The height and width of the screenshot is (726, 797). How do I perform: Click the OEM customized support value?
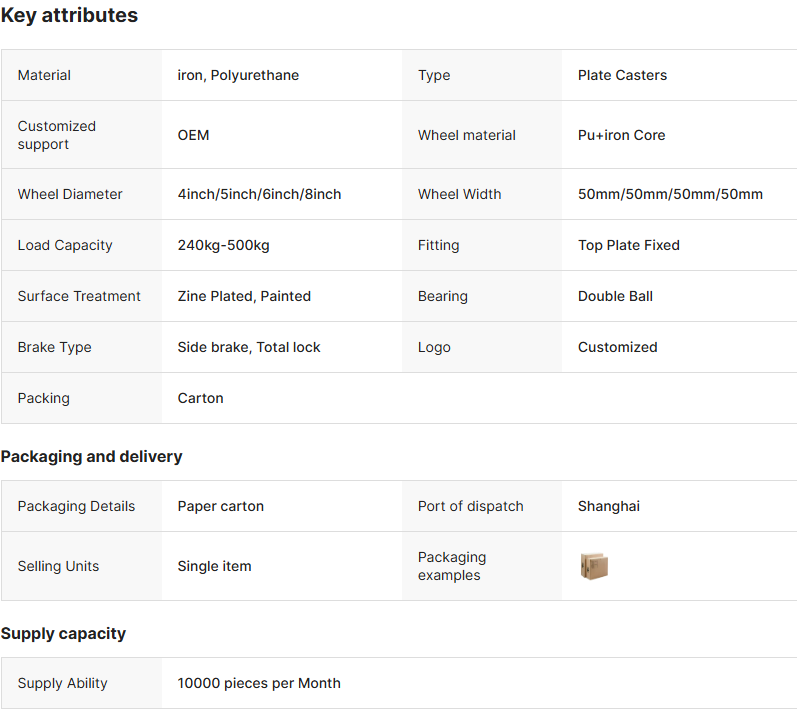(193, 135)
